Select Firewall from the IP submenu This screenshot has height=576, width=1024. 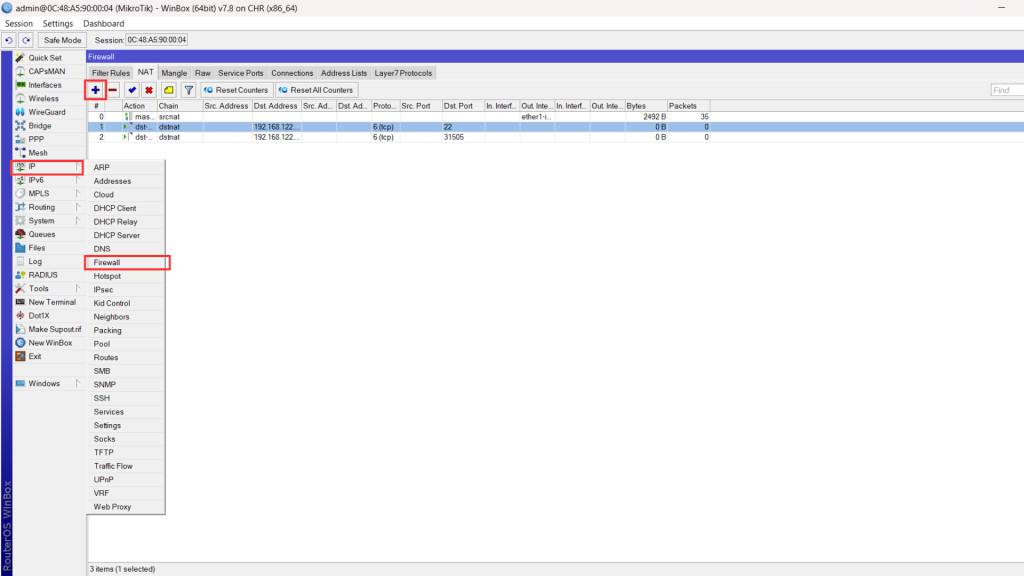pos(107,262)
